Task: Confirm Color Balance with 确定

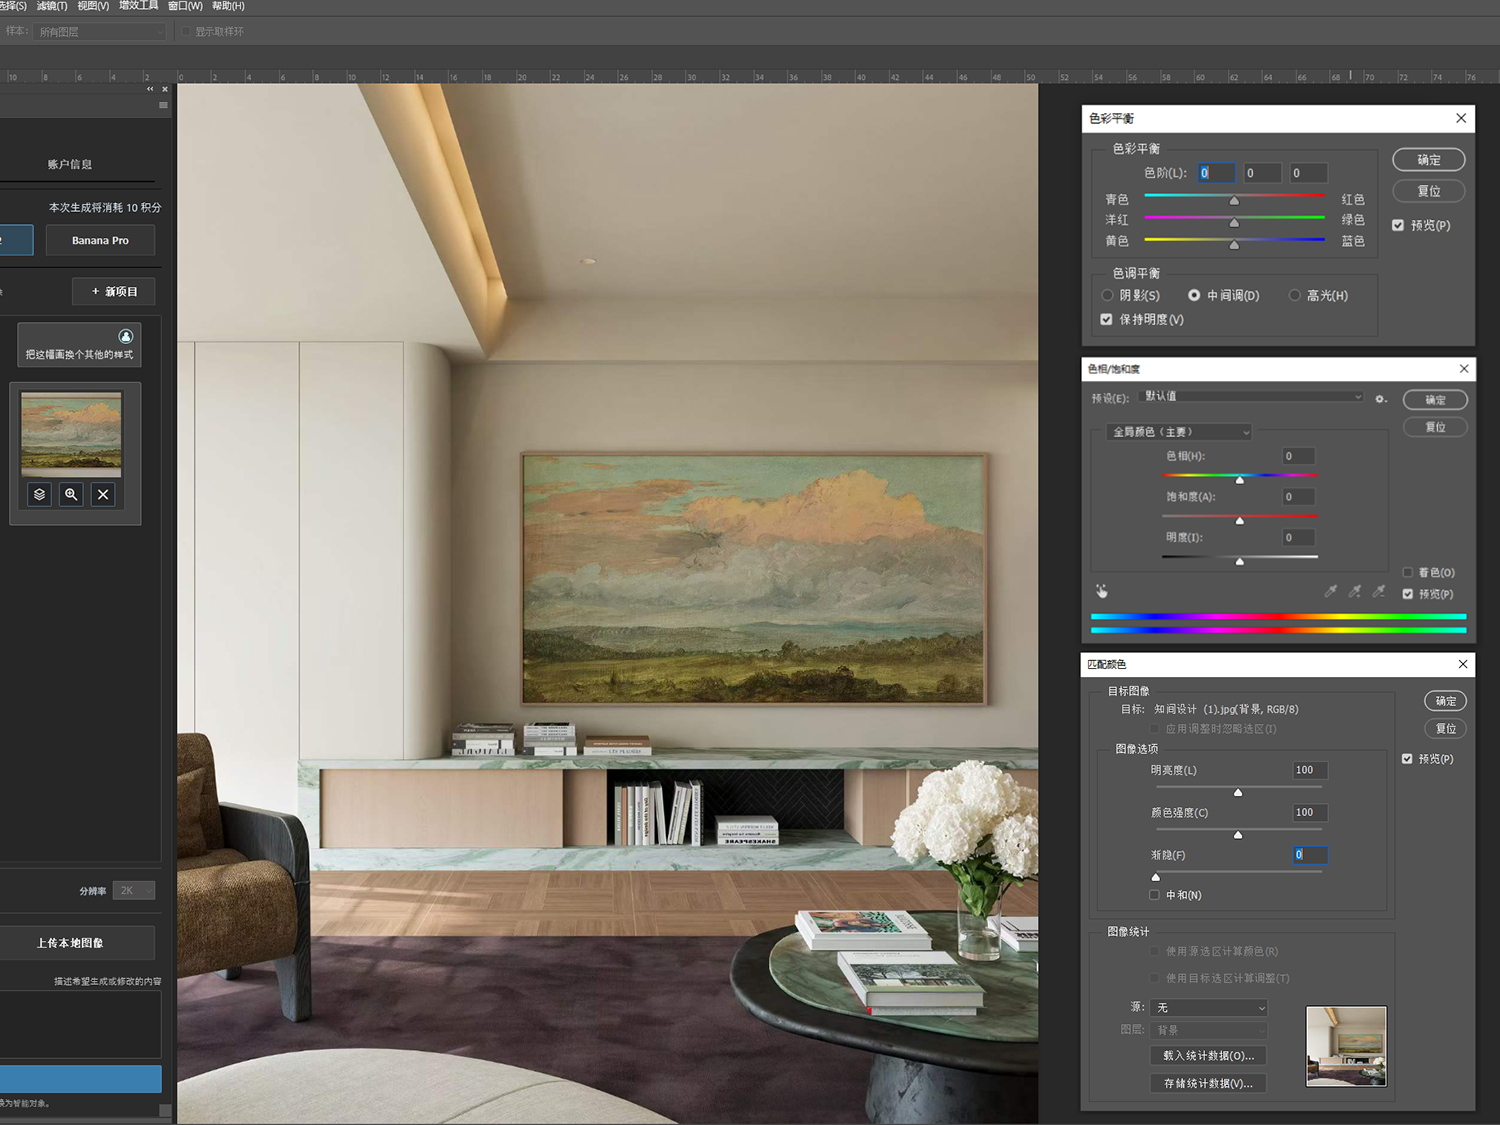Action: coord(1429,160)
